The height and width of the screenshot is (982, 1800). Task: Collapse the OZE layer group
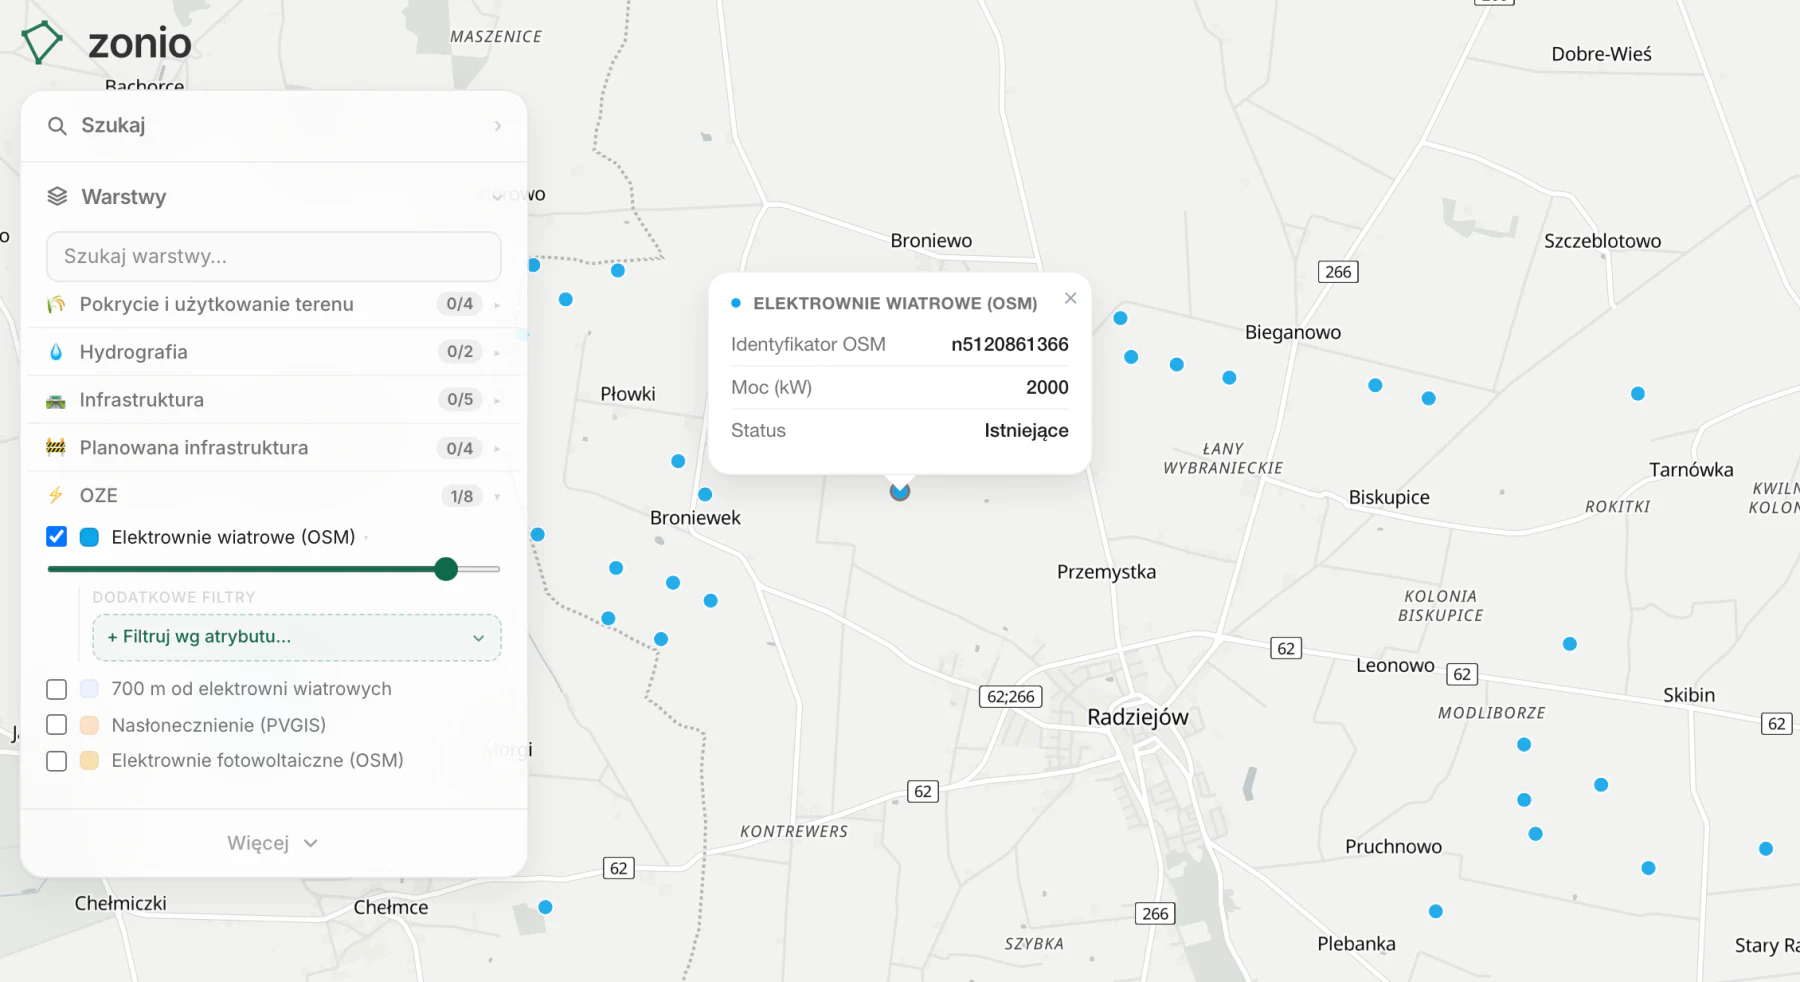point(497,496)
